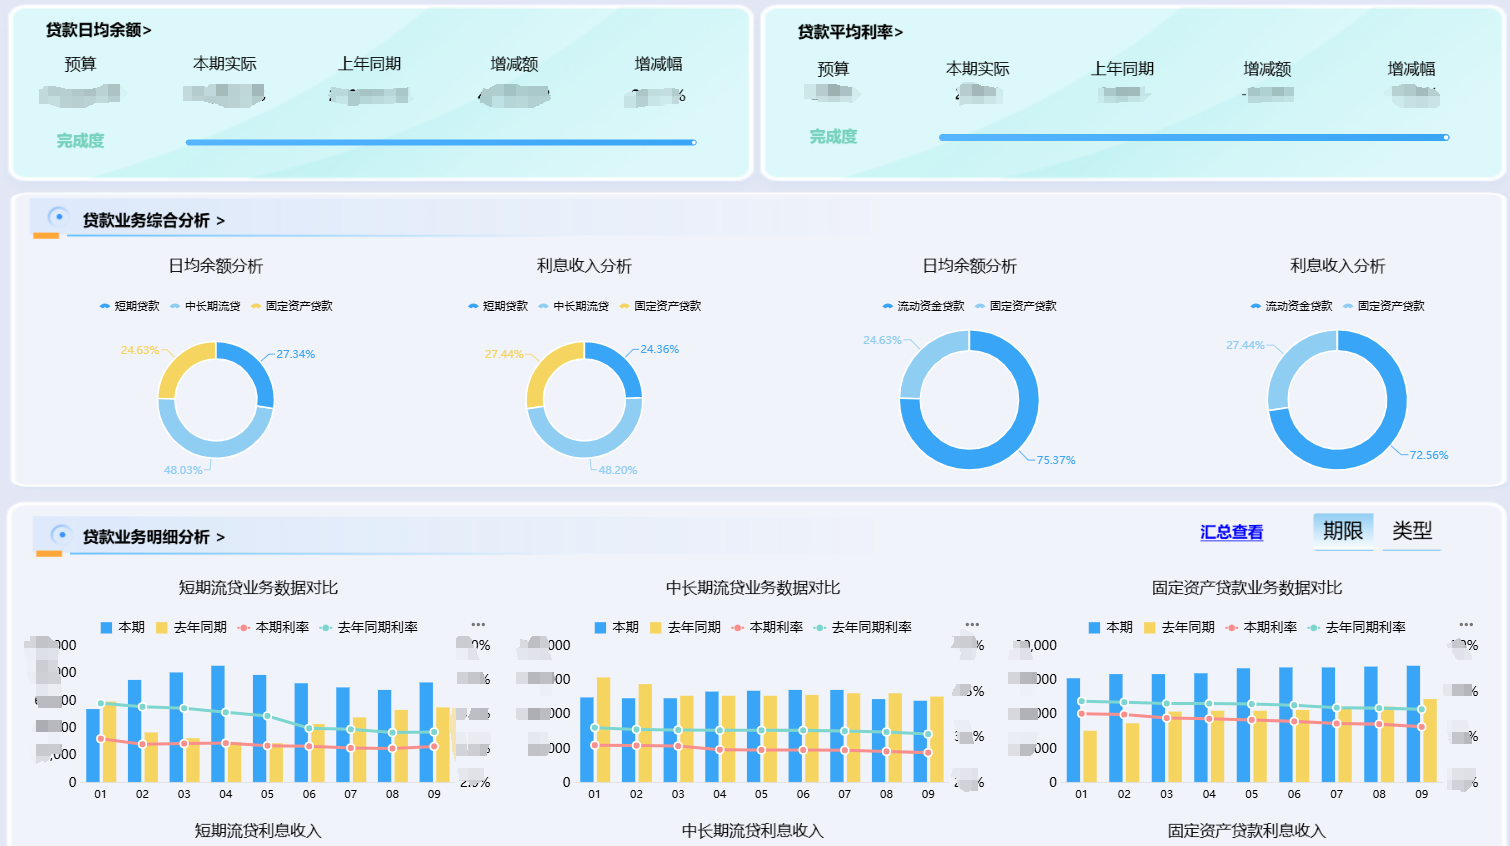Expand the 贷款平均利率> card title
The image size is (1510, 846).
[850, 33]
